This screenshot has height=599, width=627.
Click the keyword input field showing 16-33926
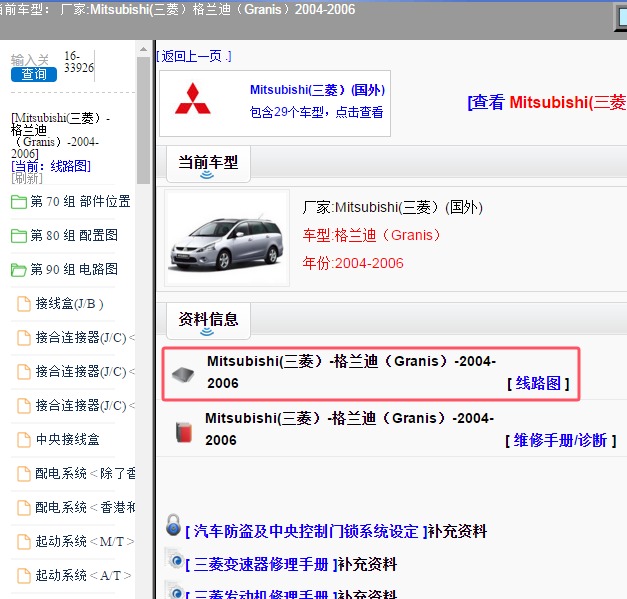pyautogui.click(x=79, y=62)
